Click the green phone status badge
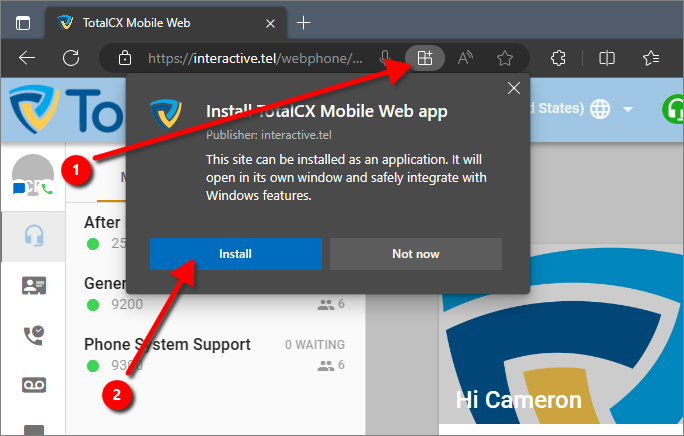Viewport: 684px width, 436px height. coord(47,189)
